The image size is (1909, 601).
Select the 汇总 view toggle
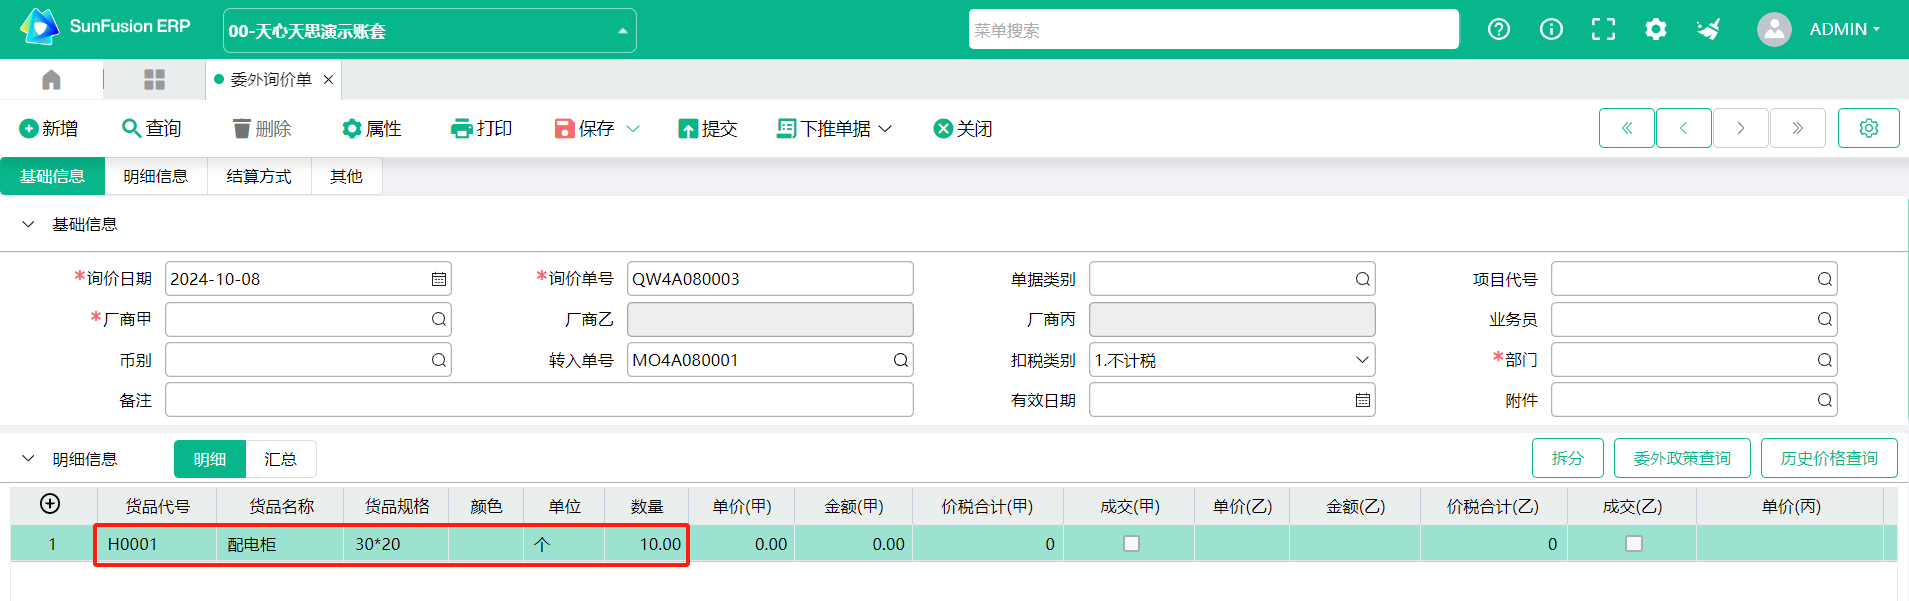[281, 459]
